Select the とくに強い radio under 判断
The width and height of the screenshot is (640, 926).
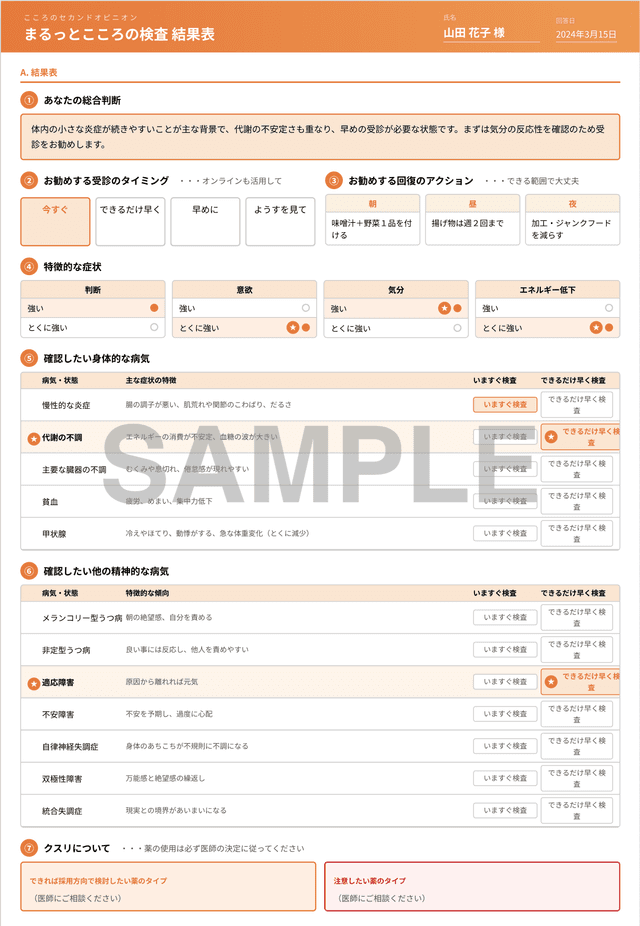tap(154, 327)
